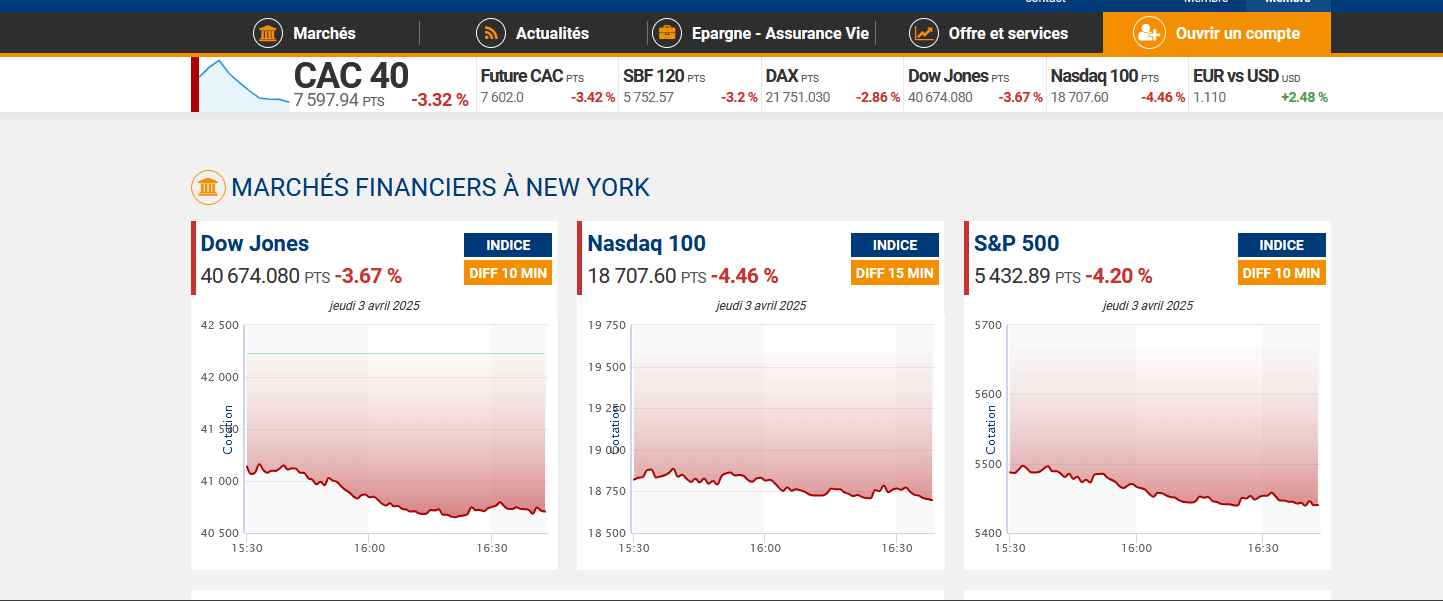Click the orange bank icon beside Marchés Financiers heading
The height and width of the screenshot is (601, 1443).
pos(207,187)
